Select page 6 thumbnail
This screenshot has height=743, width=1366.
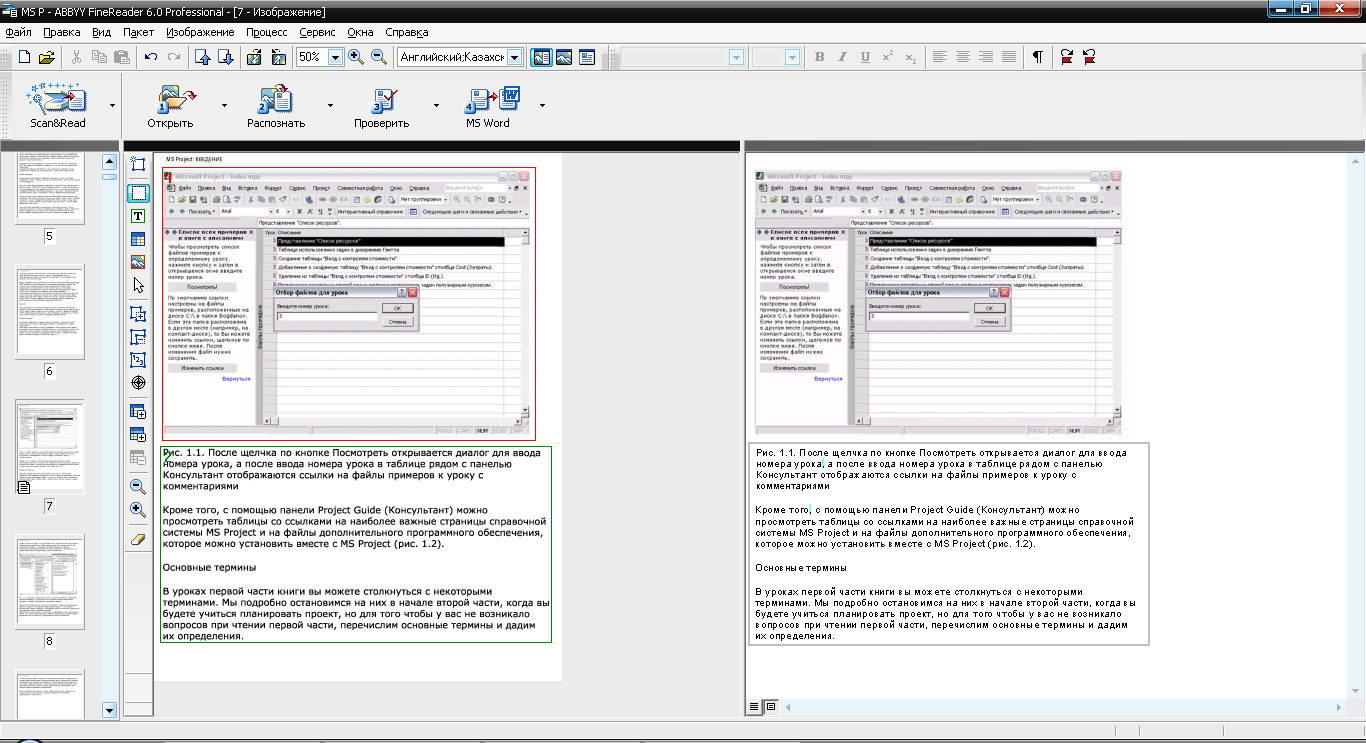point(49,312)
